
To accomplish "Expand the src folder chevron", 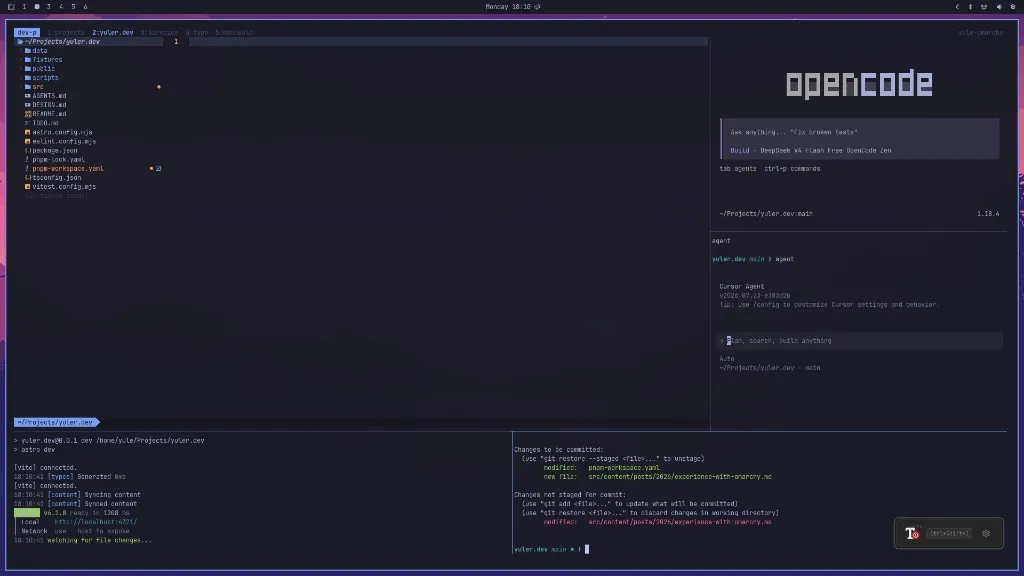I will click(21, 87).
